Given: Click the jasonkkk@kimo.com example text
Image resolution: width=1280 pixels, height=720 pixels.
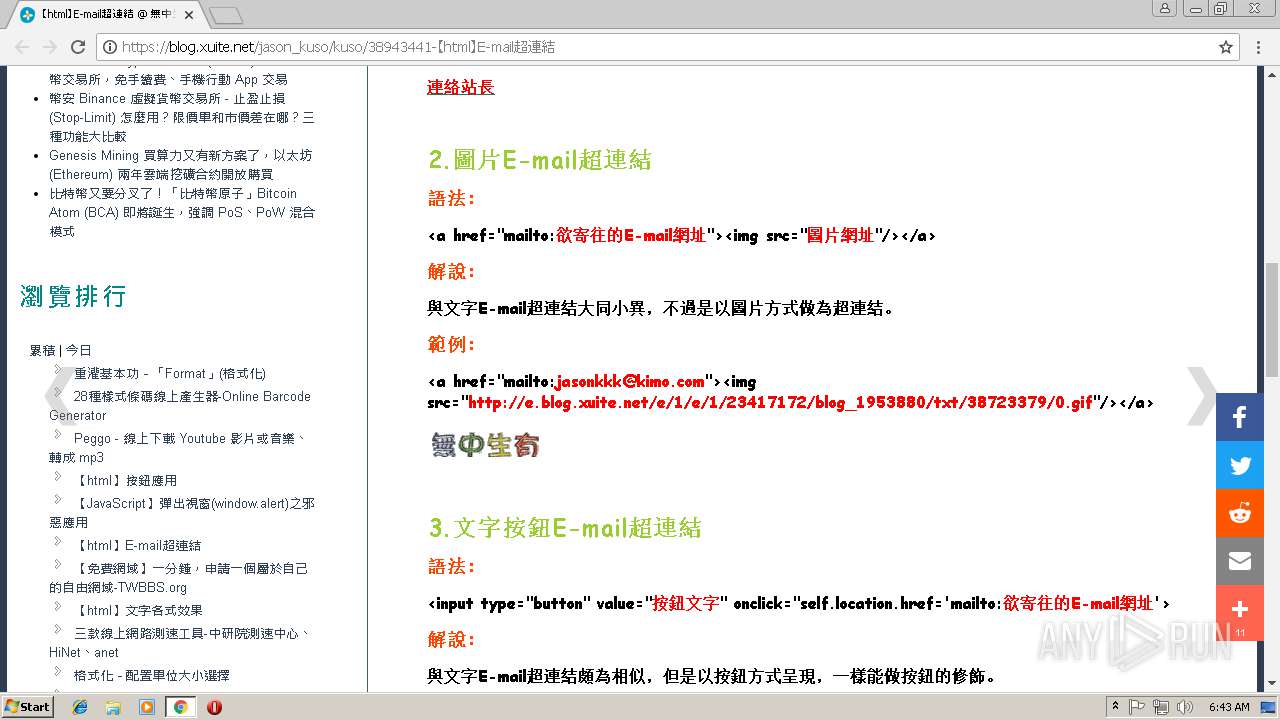Looking at the screenshot, I should (630, 381).
